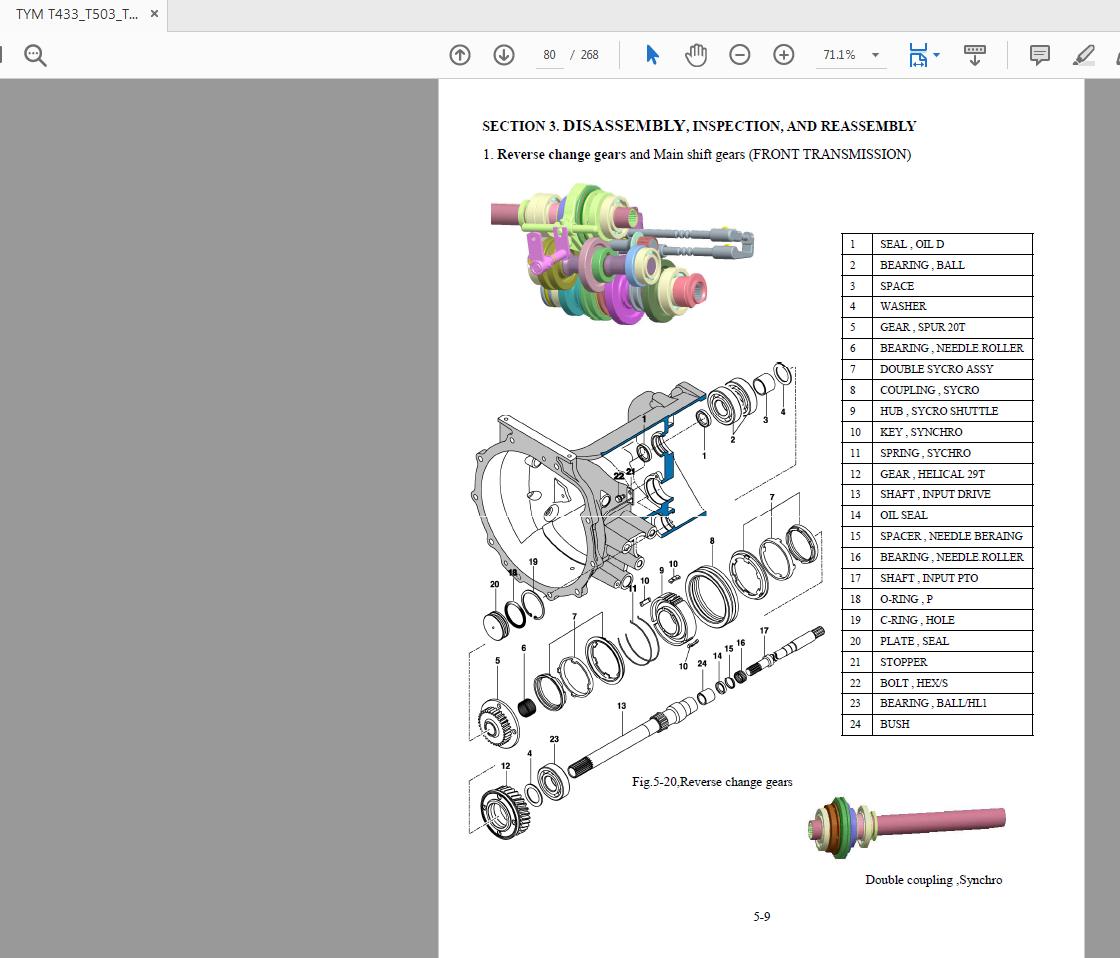Click the SECTION 3 DISASSEMBLY heading

tap(699, 126)
